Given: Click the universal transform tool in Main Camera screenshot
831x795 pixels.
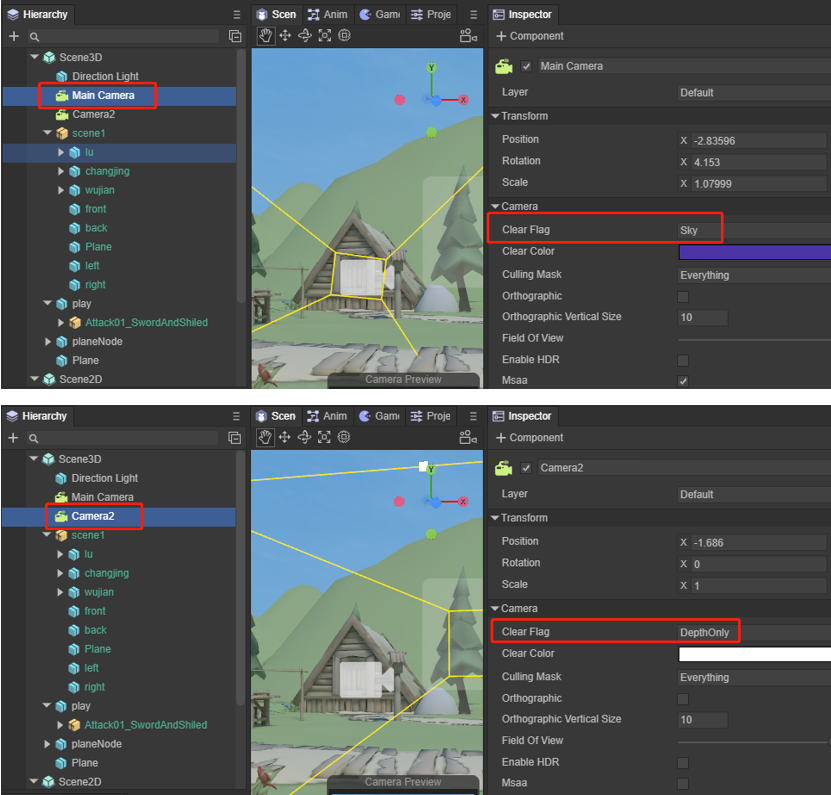Looking at the screenshot, I should click(x=345, y=35).
